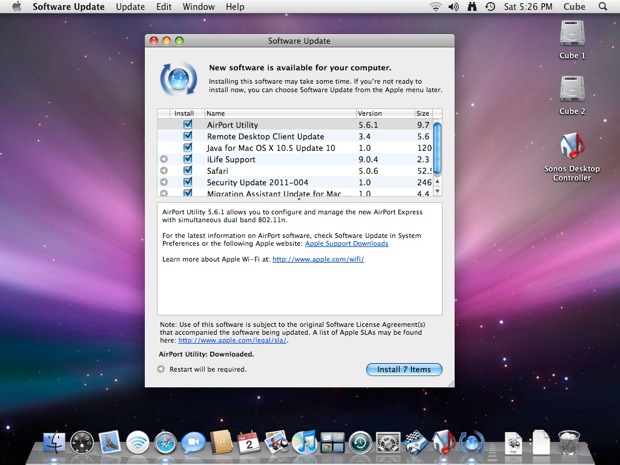Uncheck Remote Desktop Client Update checkbox
620x465 pixels.
point(188,136)
